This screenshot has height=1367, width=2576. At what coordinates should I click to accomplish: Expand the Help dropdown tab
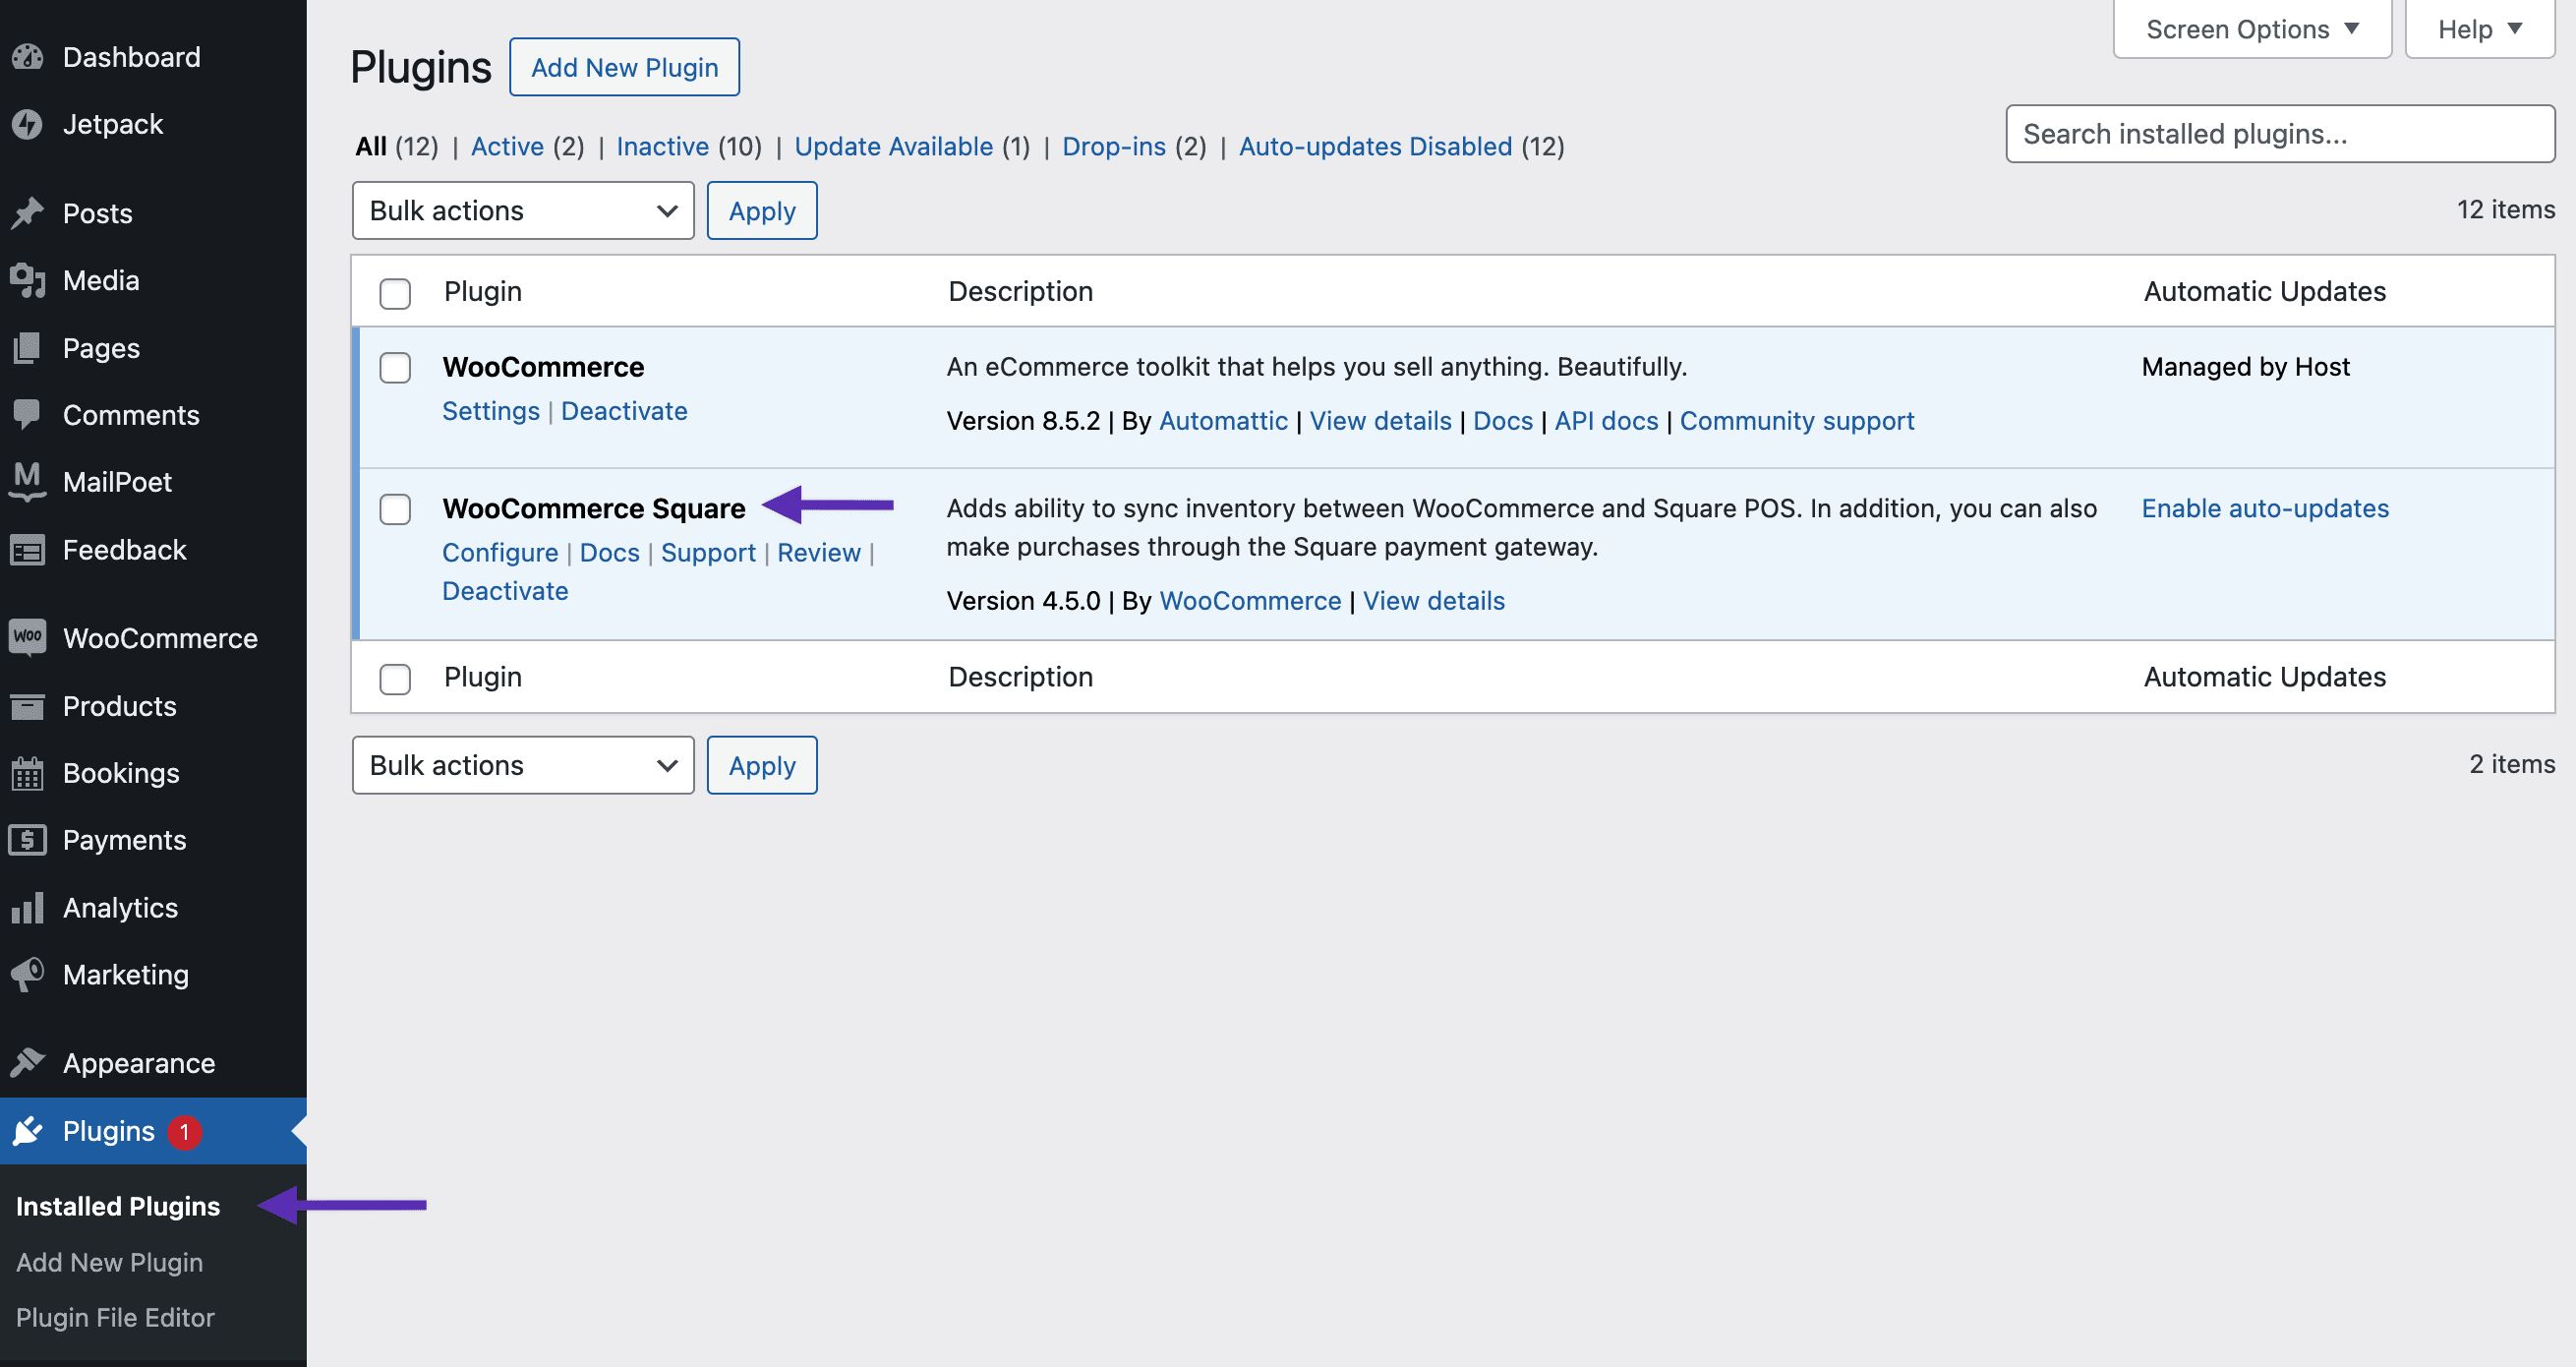pyautogui.click(x=2479, y=29)
